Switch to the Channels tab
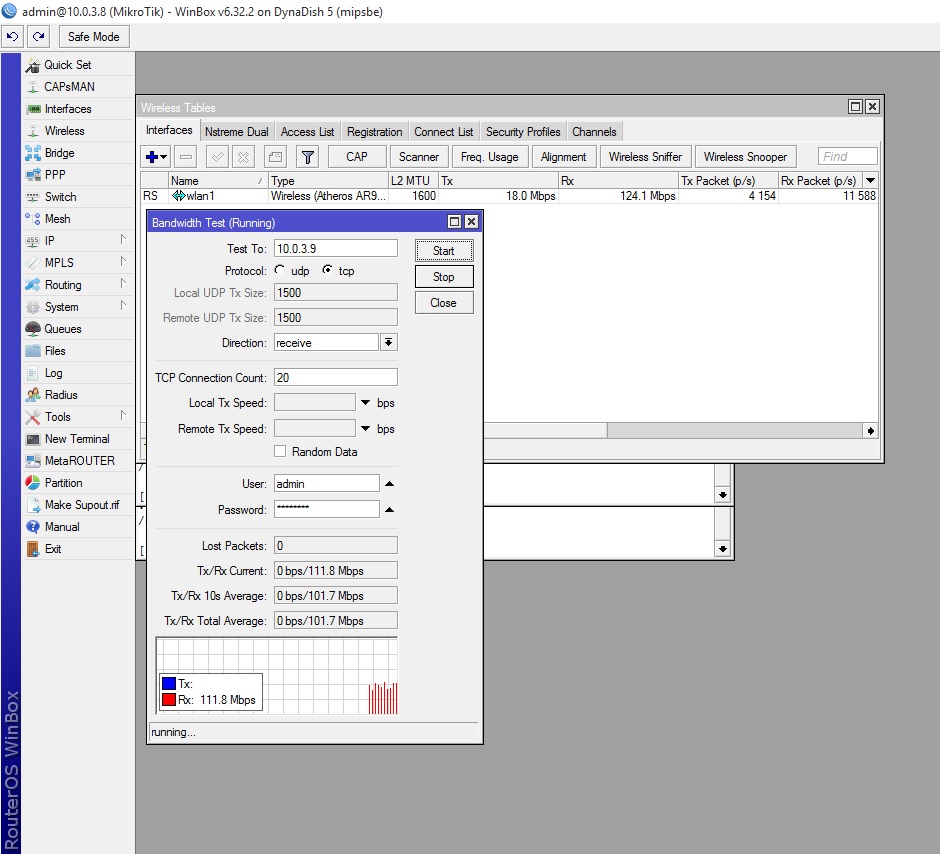The width and height of the screenshot is (940, 854). coord(594,132)
